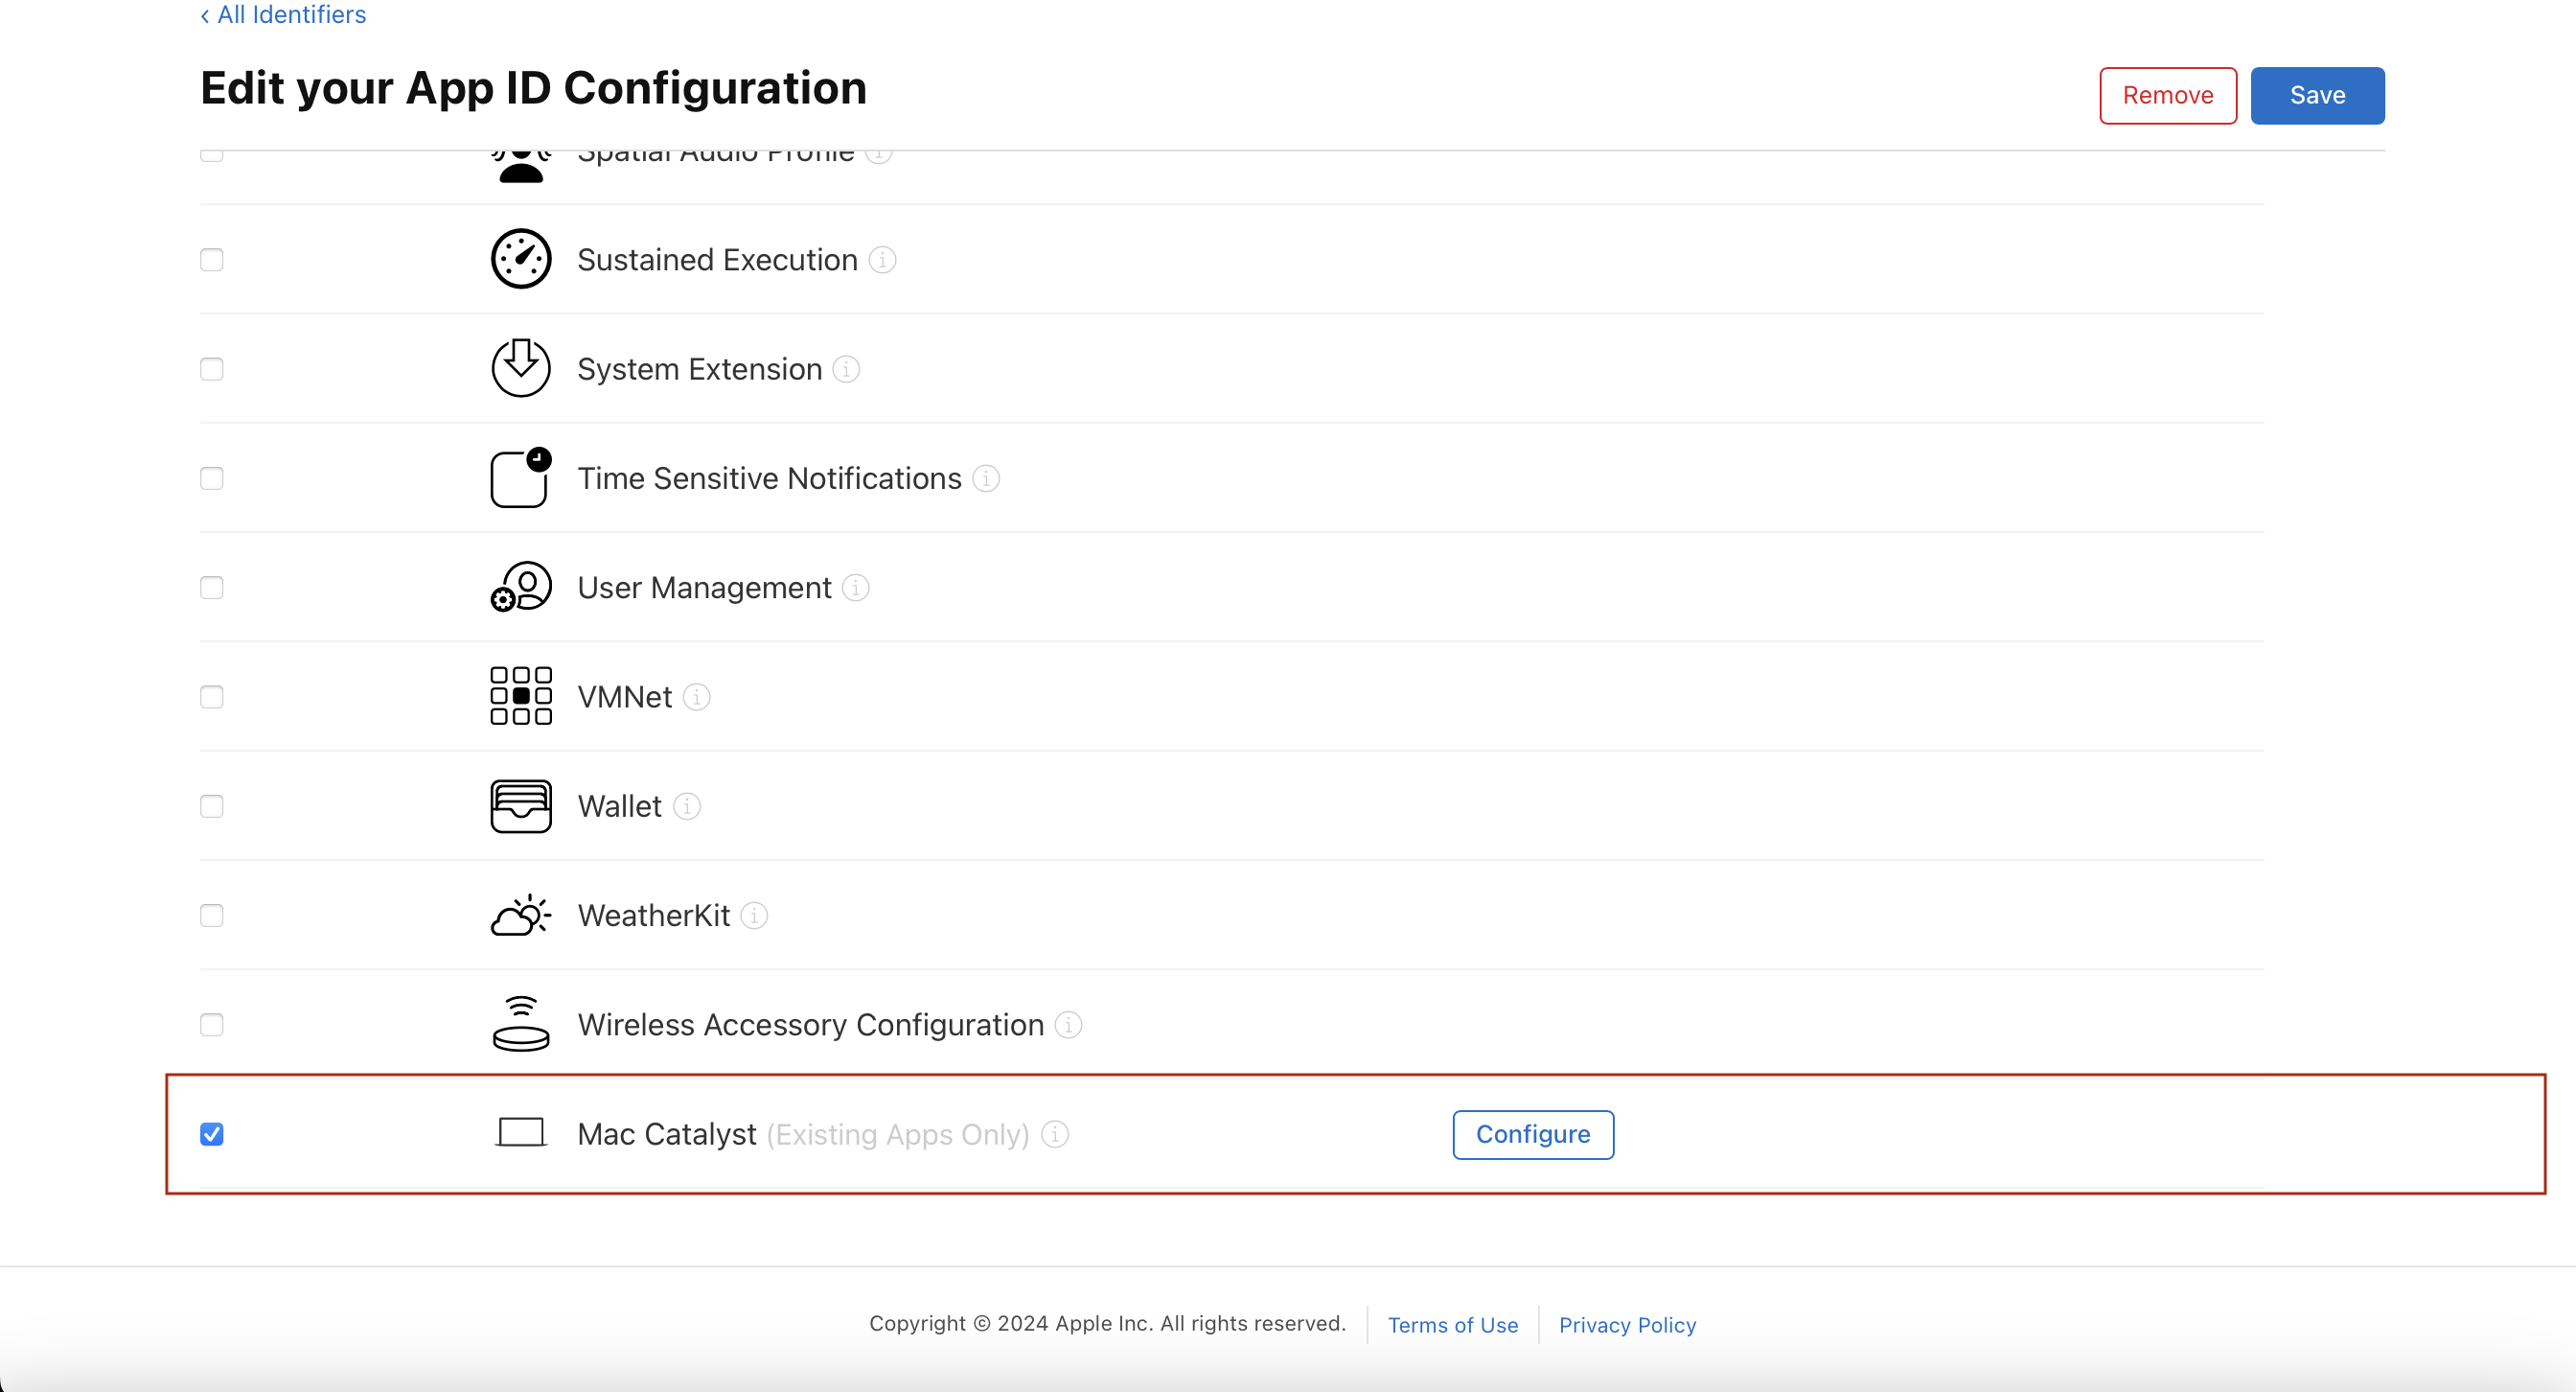Click the Wireless Accessory Configuration icon
This screenshot has height=1392, width=2576.
tap(520, 1024)
